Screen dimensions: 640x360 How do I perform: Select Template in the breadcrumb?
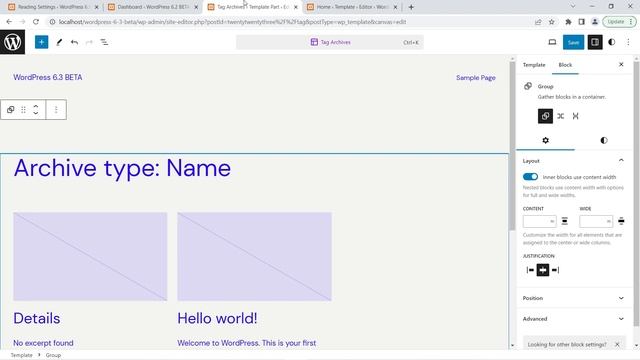click(22, 355)
